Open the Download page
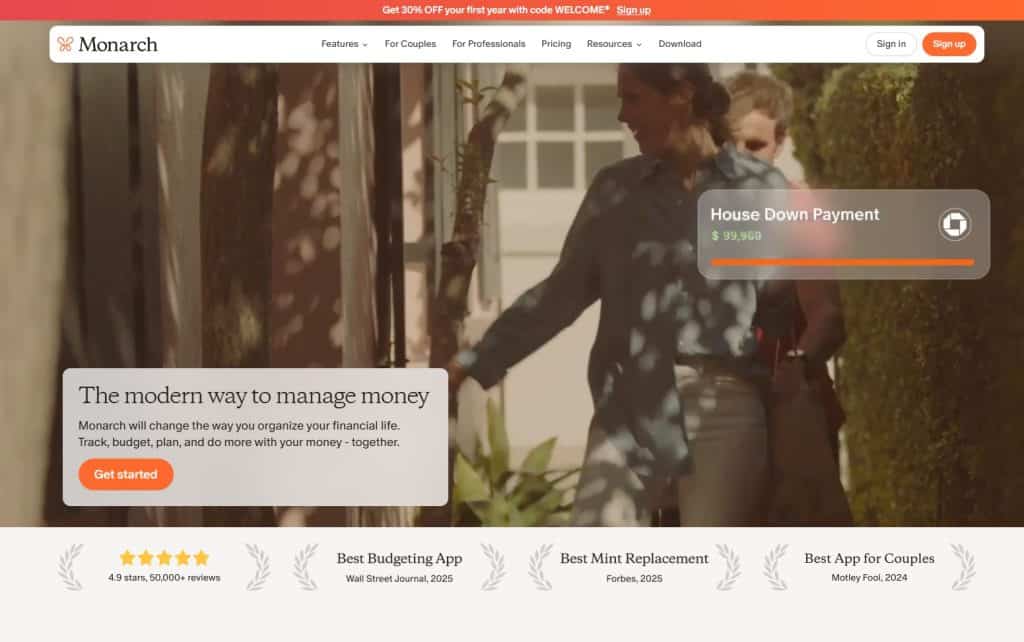Viewport: 1024px width, 642px height. click(680, 44)
